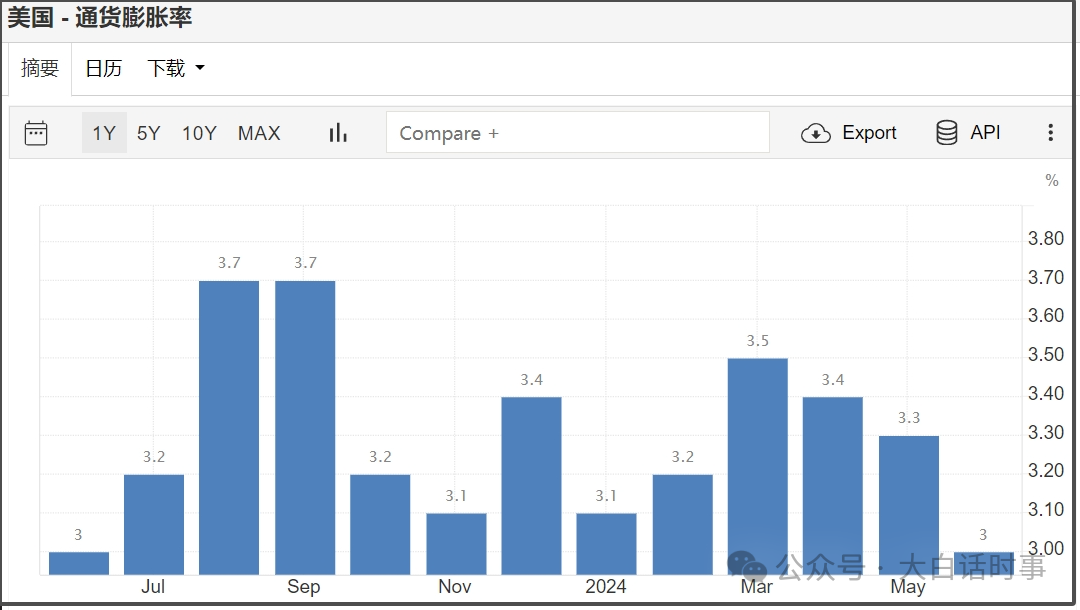Select the 1Y time range
The image size is (1080, 610).
pyautogui.click(x=104, y=133)
